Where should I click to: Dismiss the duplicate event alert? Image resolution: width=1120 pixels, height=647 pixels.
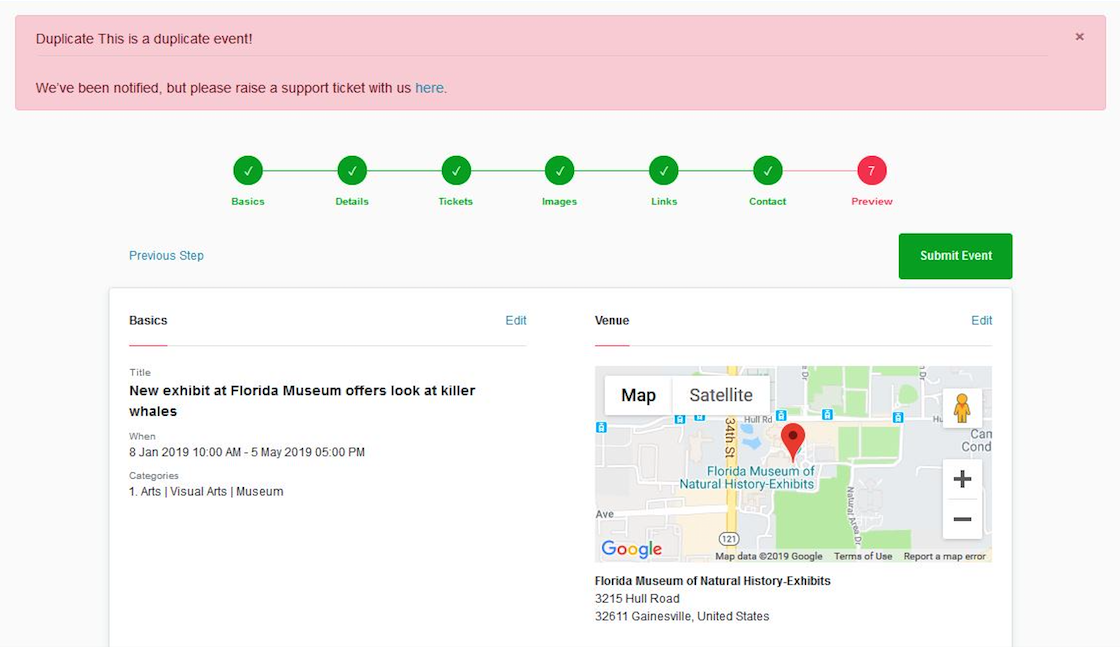1079,37
